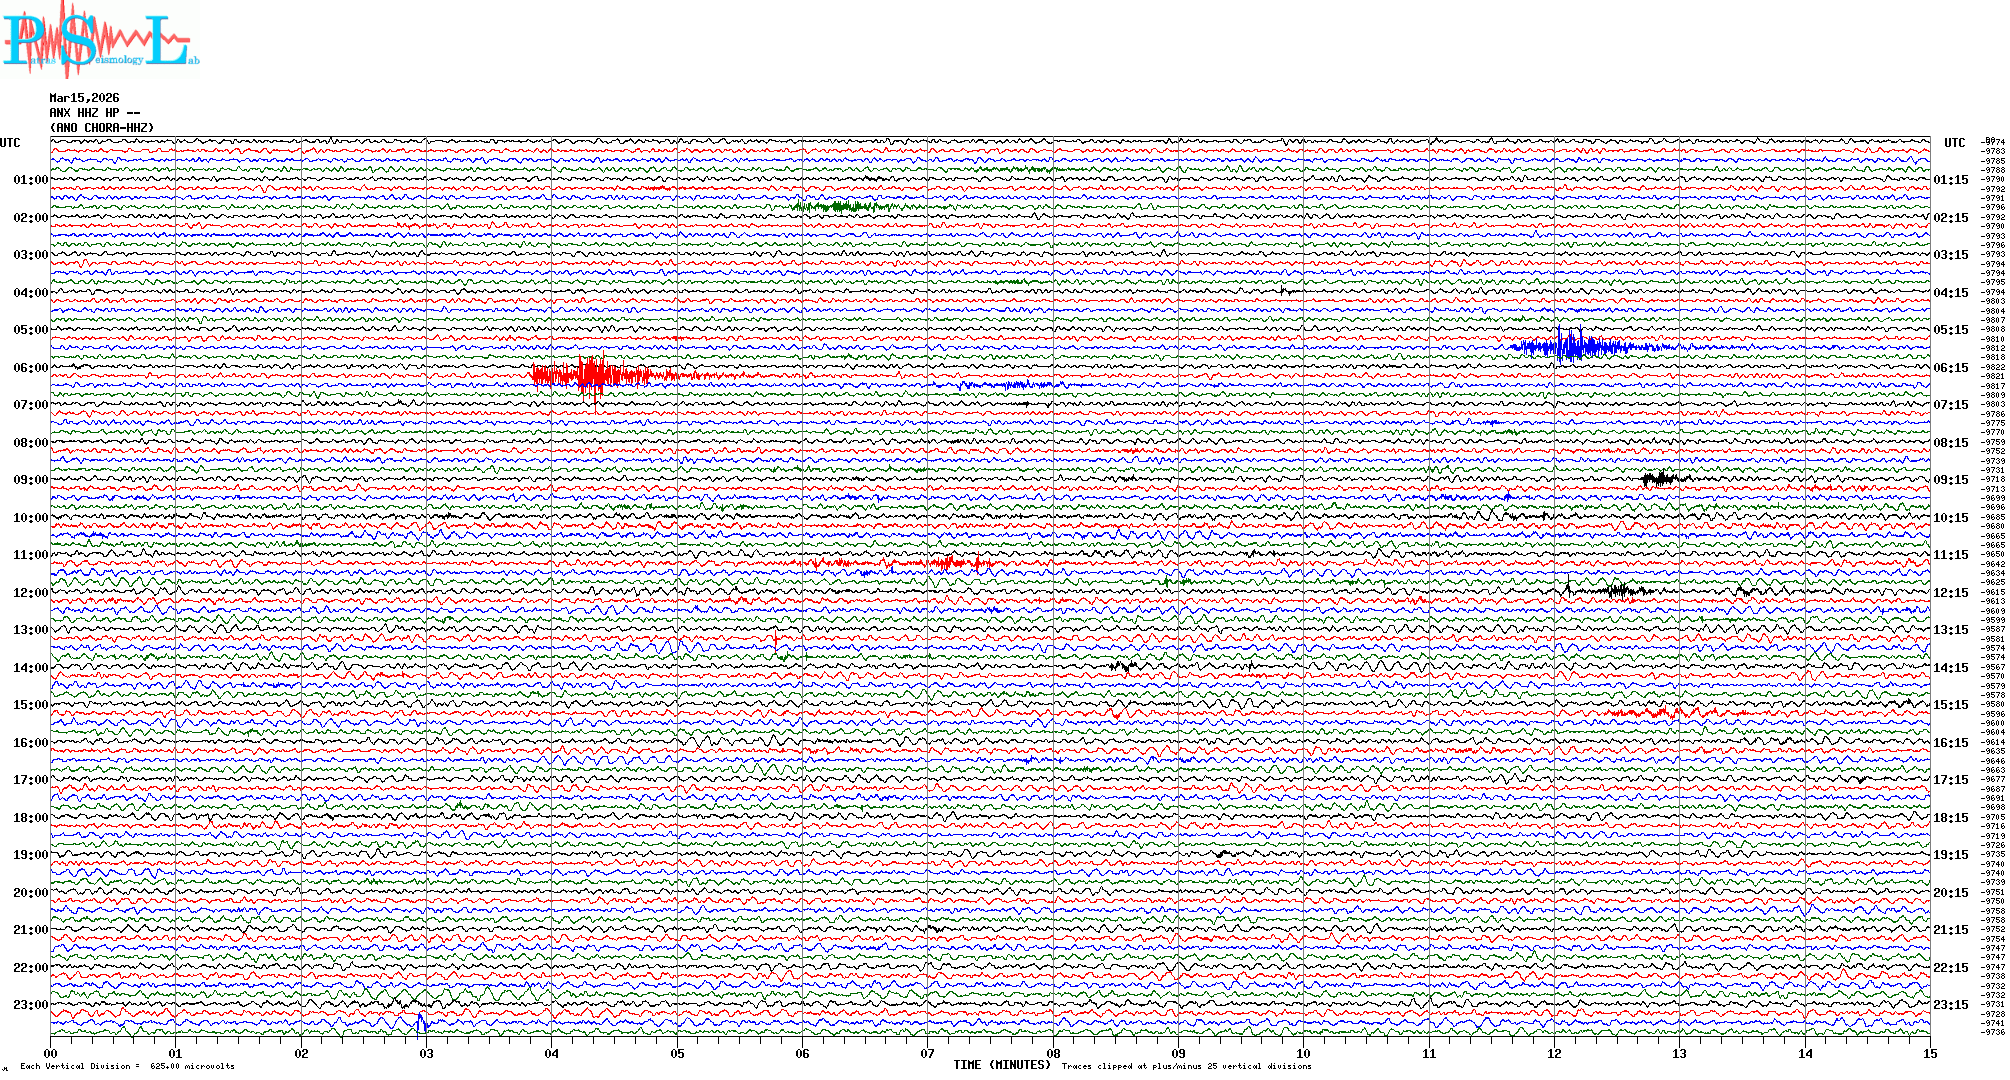Click minute 12 on the bottom axis

tap(1554, 1053)
